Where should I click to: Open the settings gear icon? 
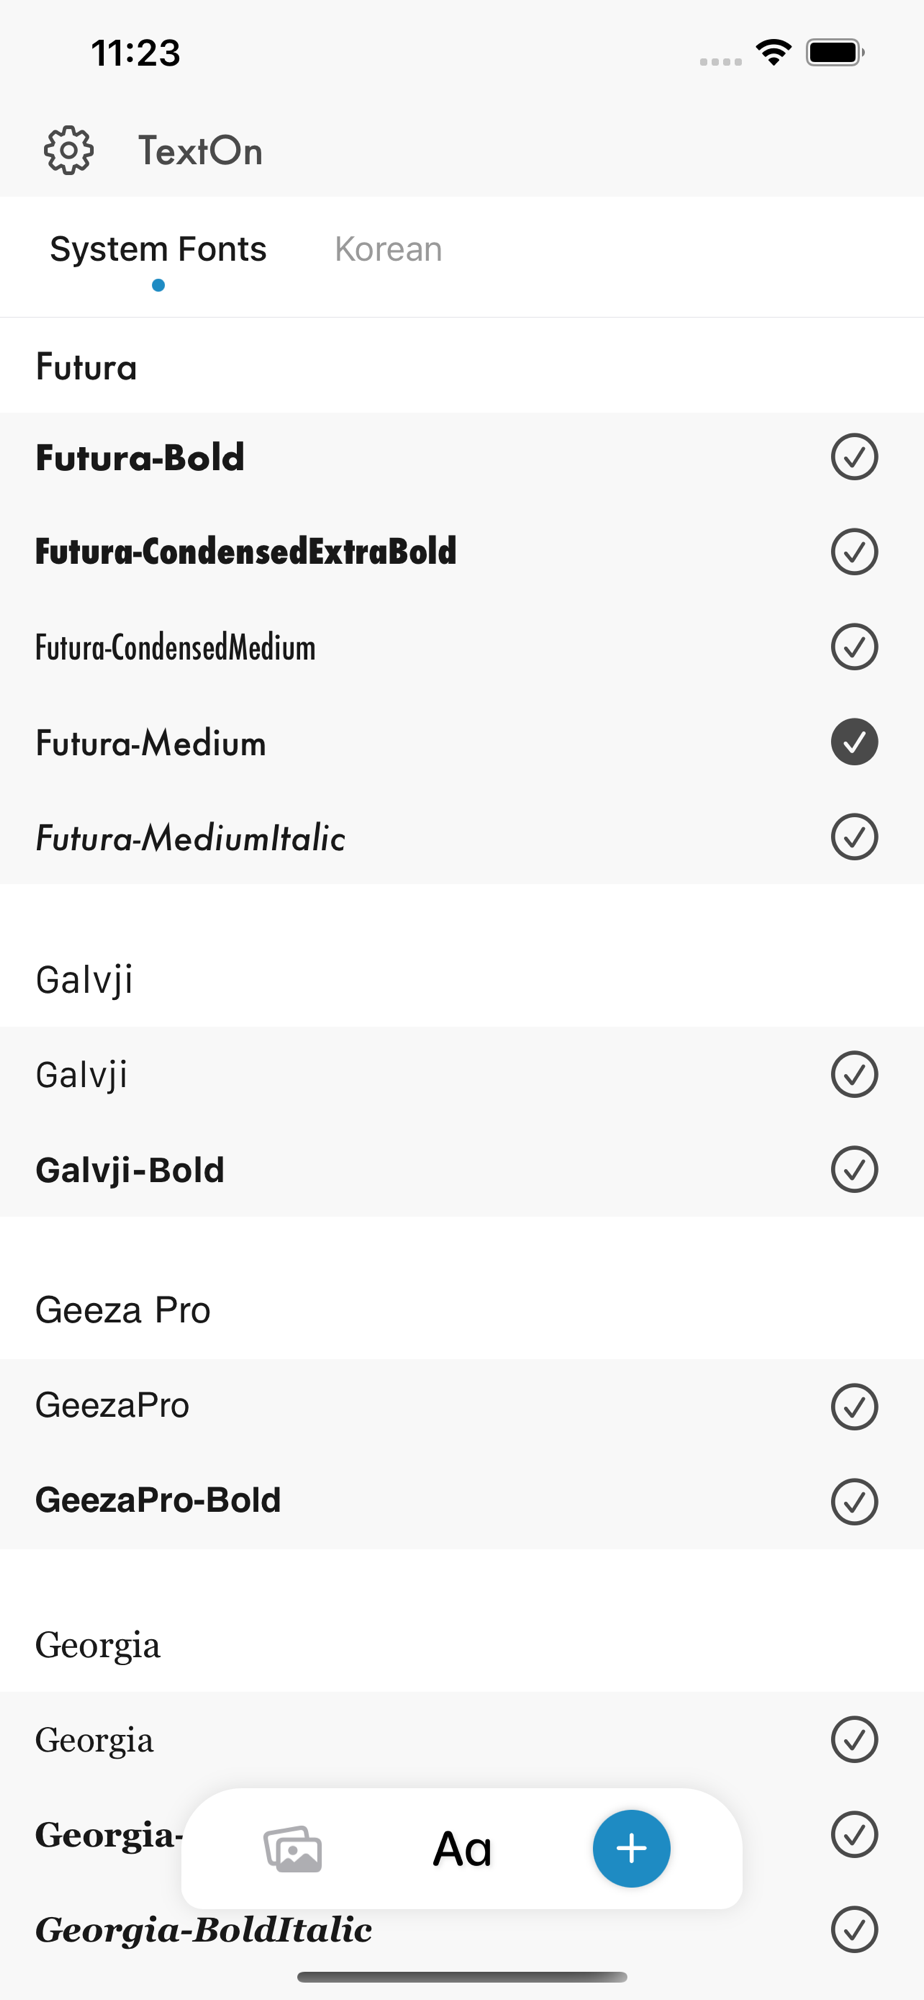click(x=69, y=151)
